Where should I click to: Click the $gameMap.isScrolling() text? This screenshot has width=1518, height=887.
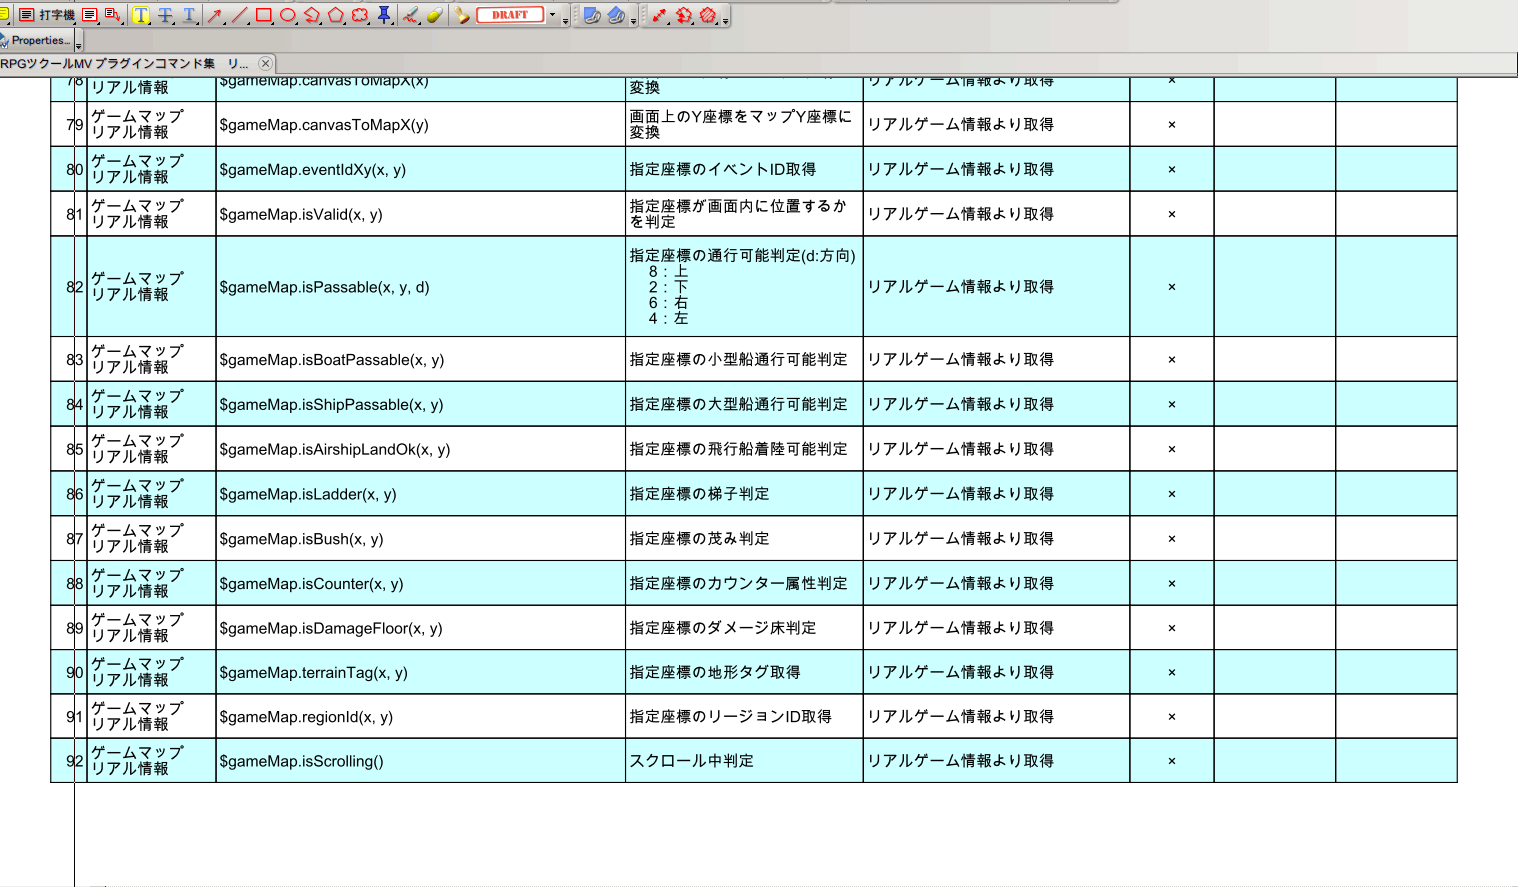[301, 762]
